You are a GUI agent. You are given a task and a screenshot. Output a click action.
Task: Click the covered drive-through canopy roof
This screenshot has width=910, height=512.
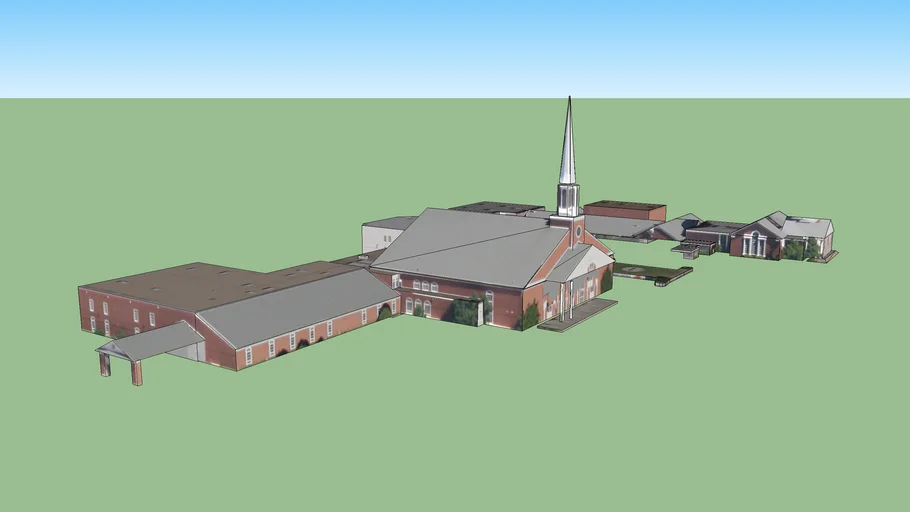click(150, 342)
